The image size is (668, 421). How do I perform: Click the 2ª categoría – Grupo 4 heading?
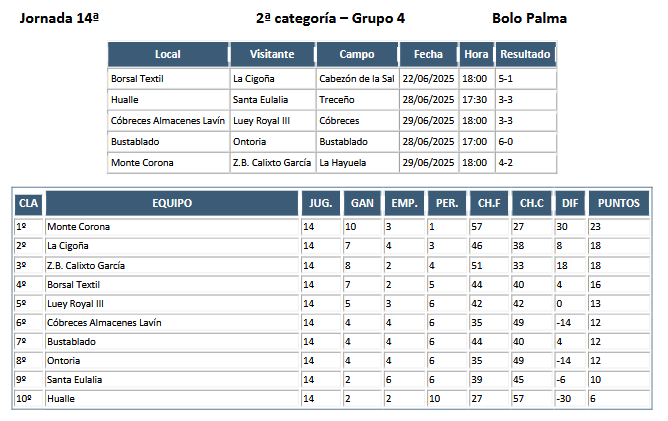coord(330,18)
